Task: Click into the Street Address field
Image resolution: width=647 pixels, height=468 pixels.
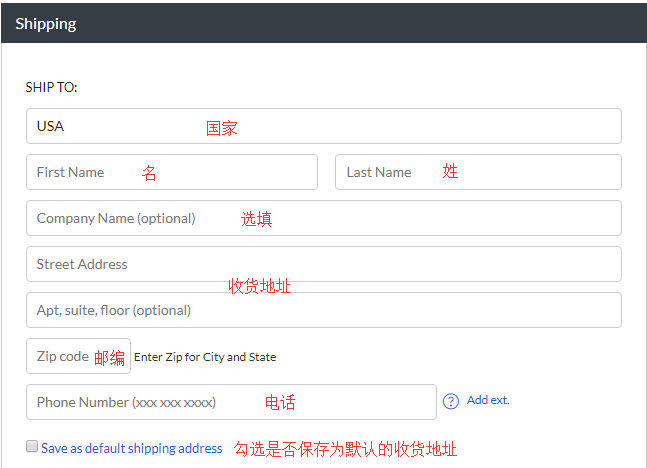Action: click(323, 264)
